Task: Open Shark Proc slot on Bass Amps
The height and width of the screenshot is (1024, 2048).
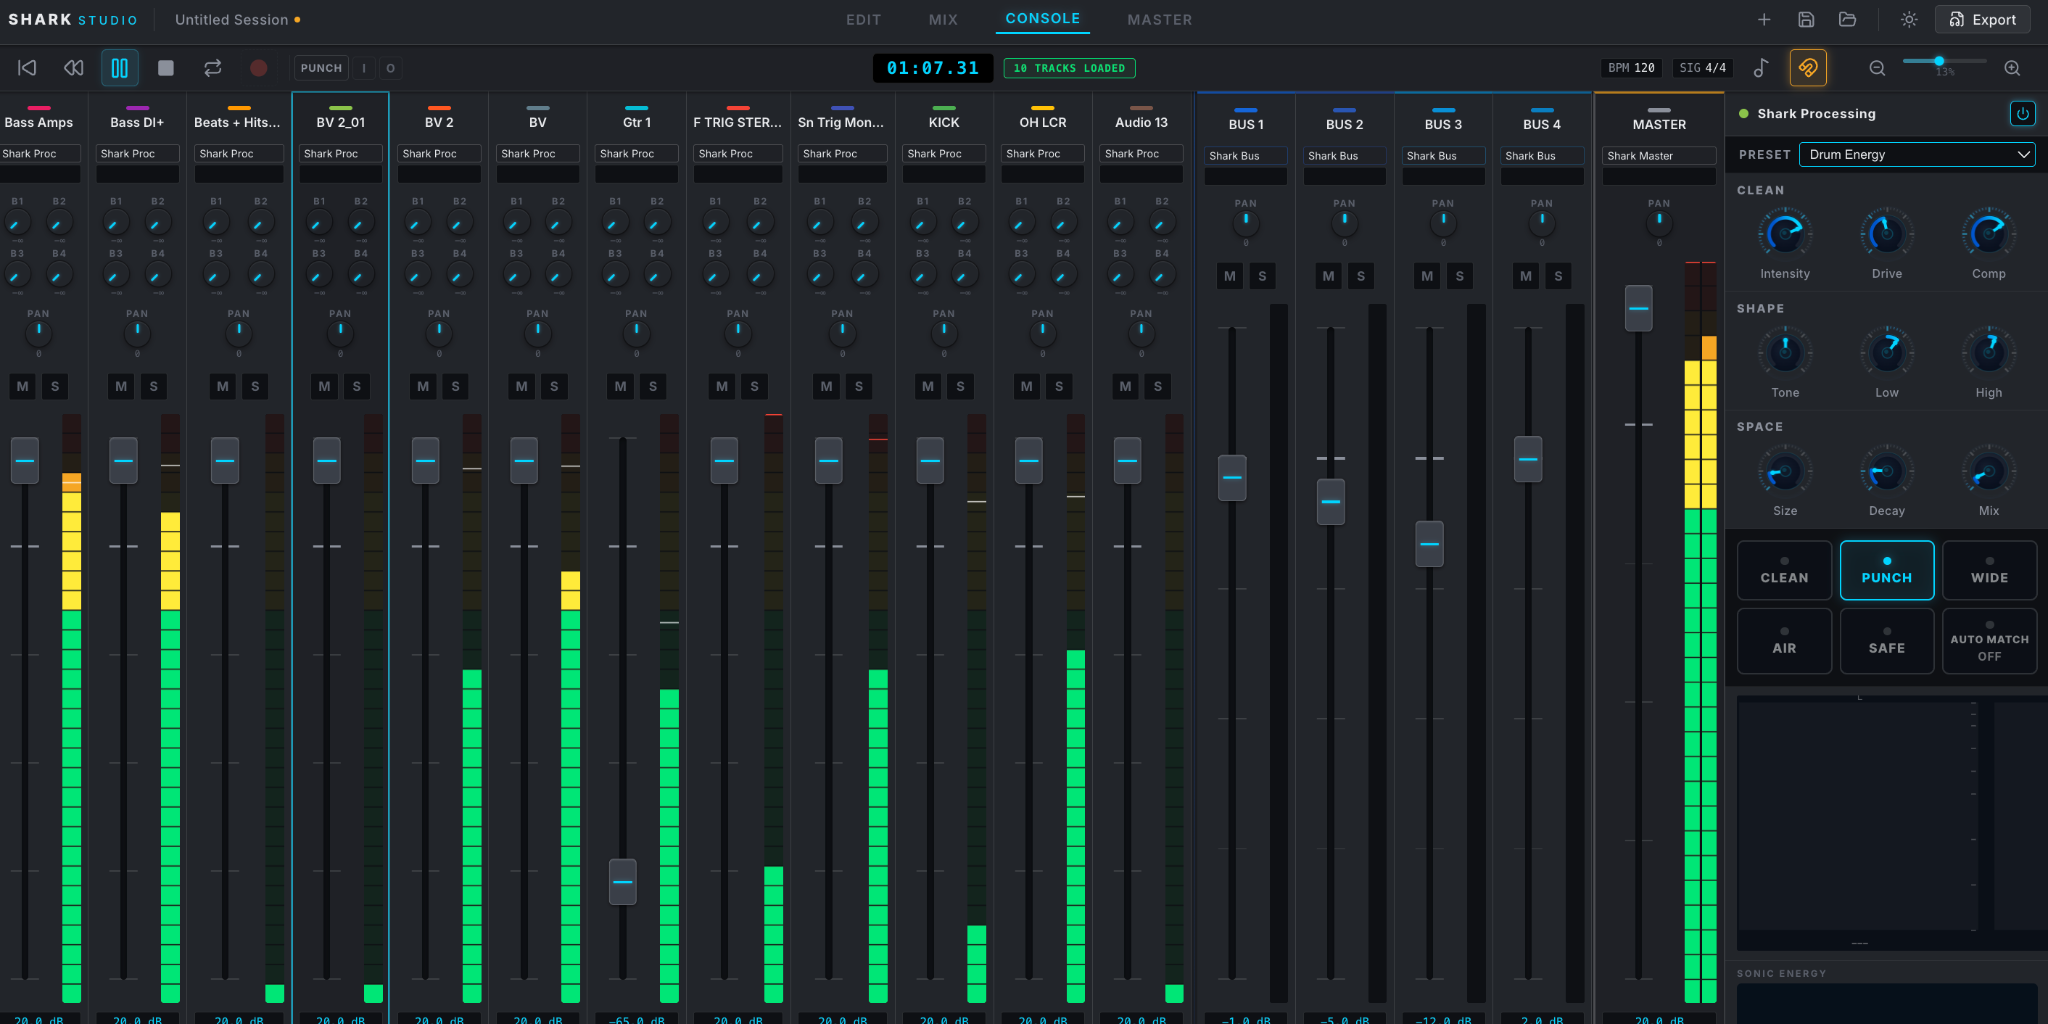Action: click(40, 154)
